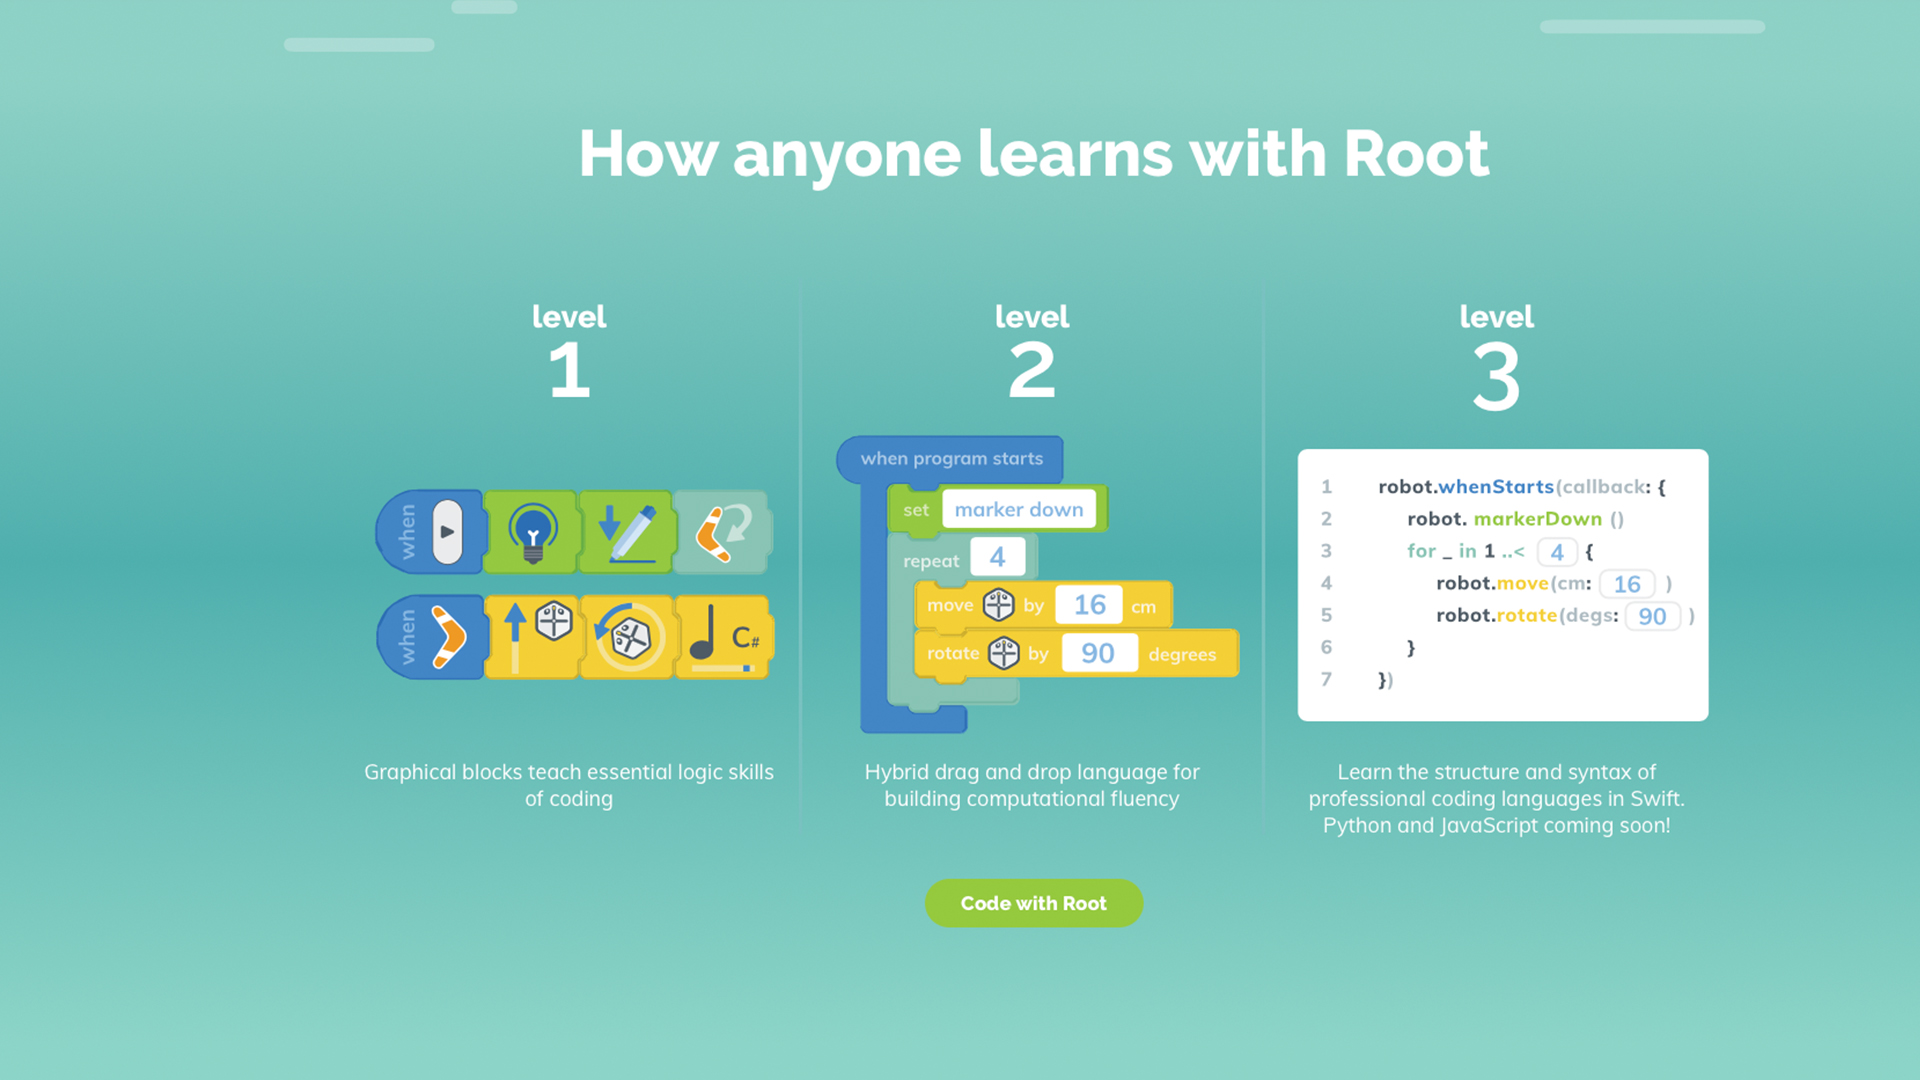Click the 'when program starts' block
Viewport: 1920px width, 1080px height.
[x=950, y=459]
